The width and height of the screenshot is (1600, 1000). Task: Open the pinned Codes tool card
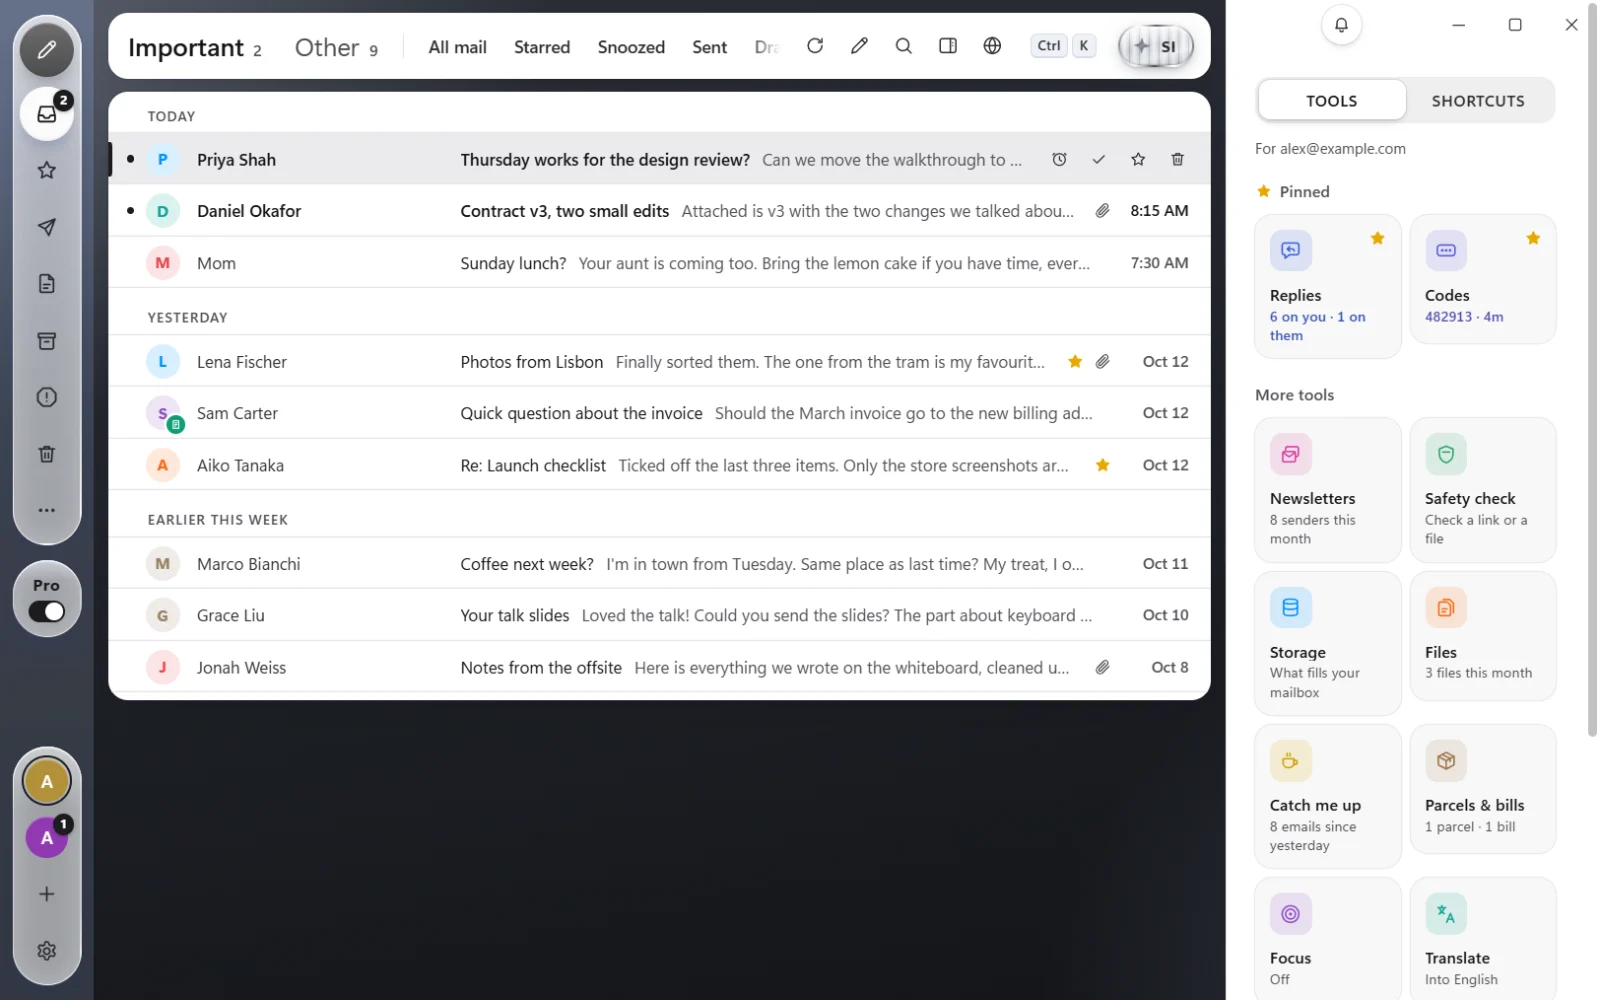(1483, 279)
